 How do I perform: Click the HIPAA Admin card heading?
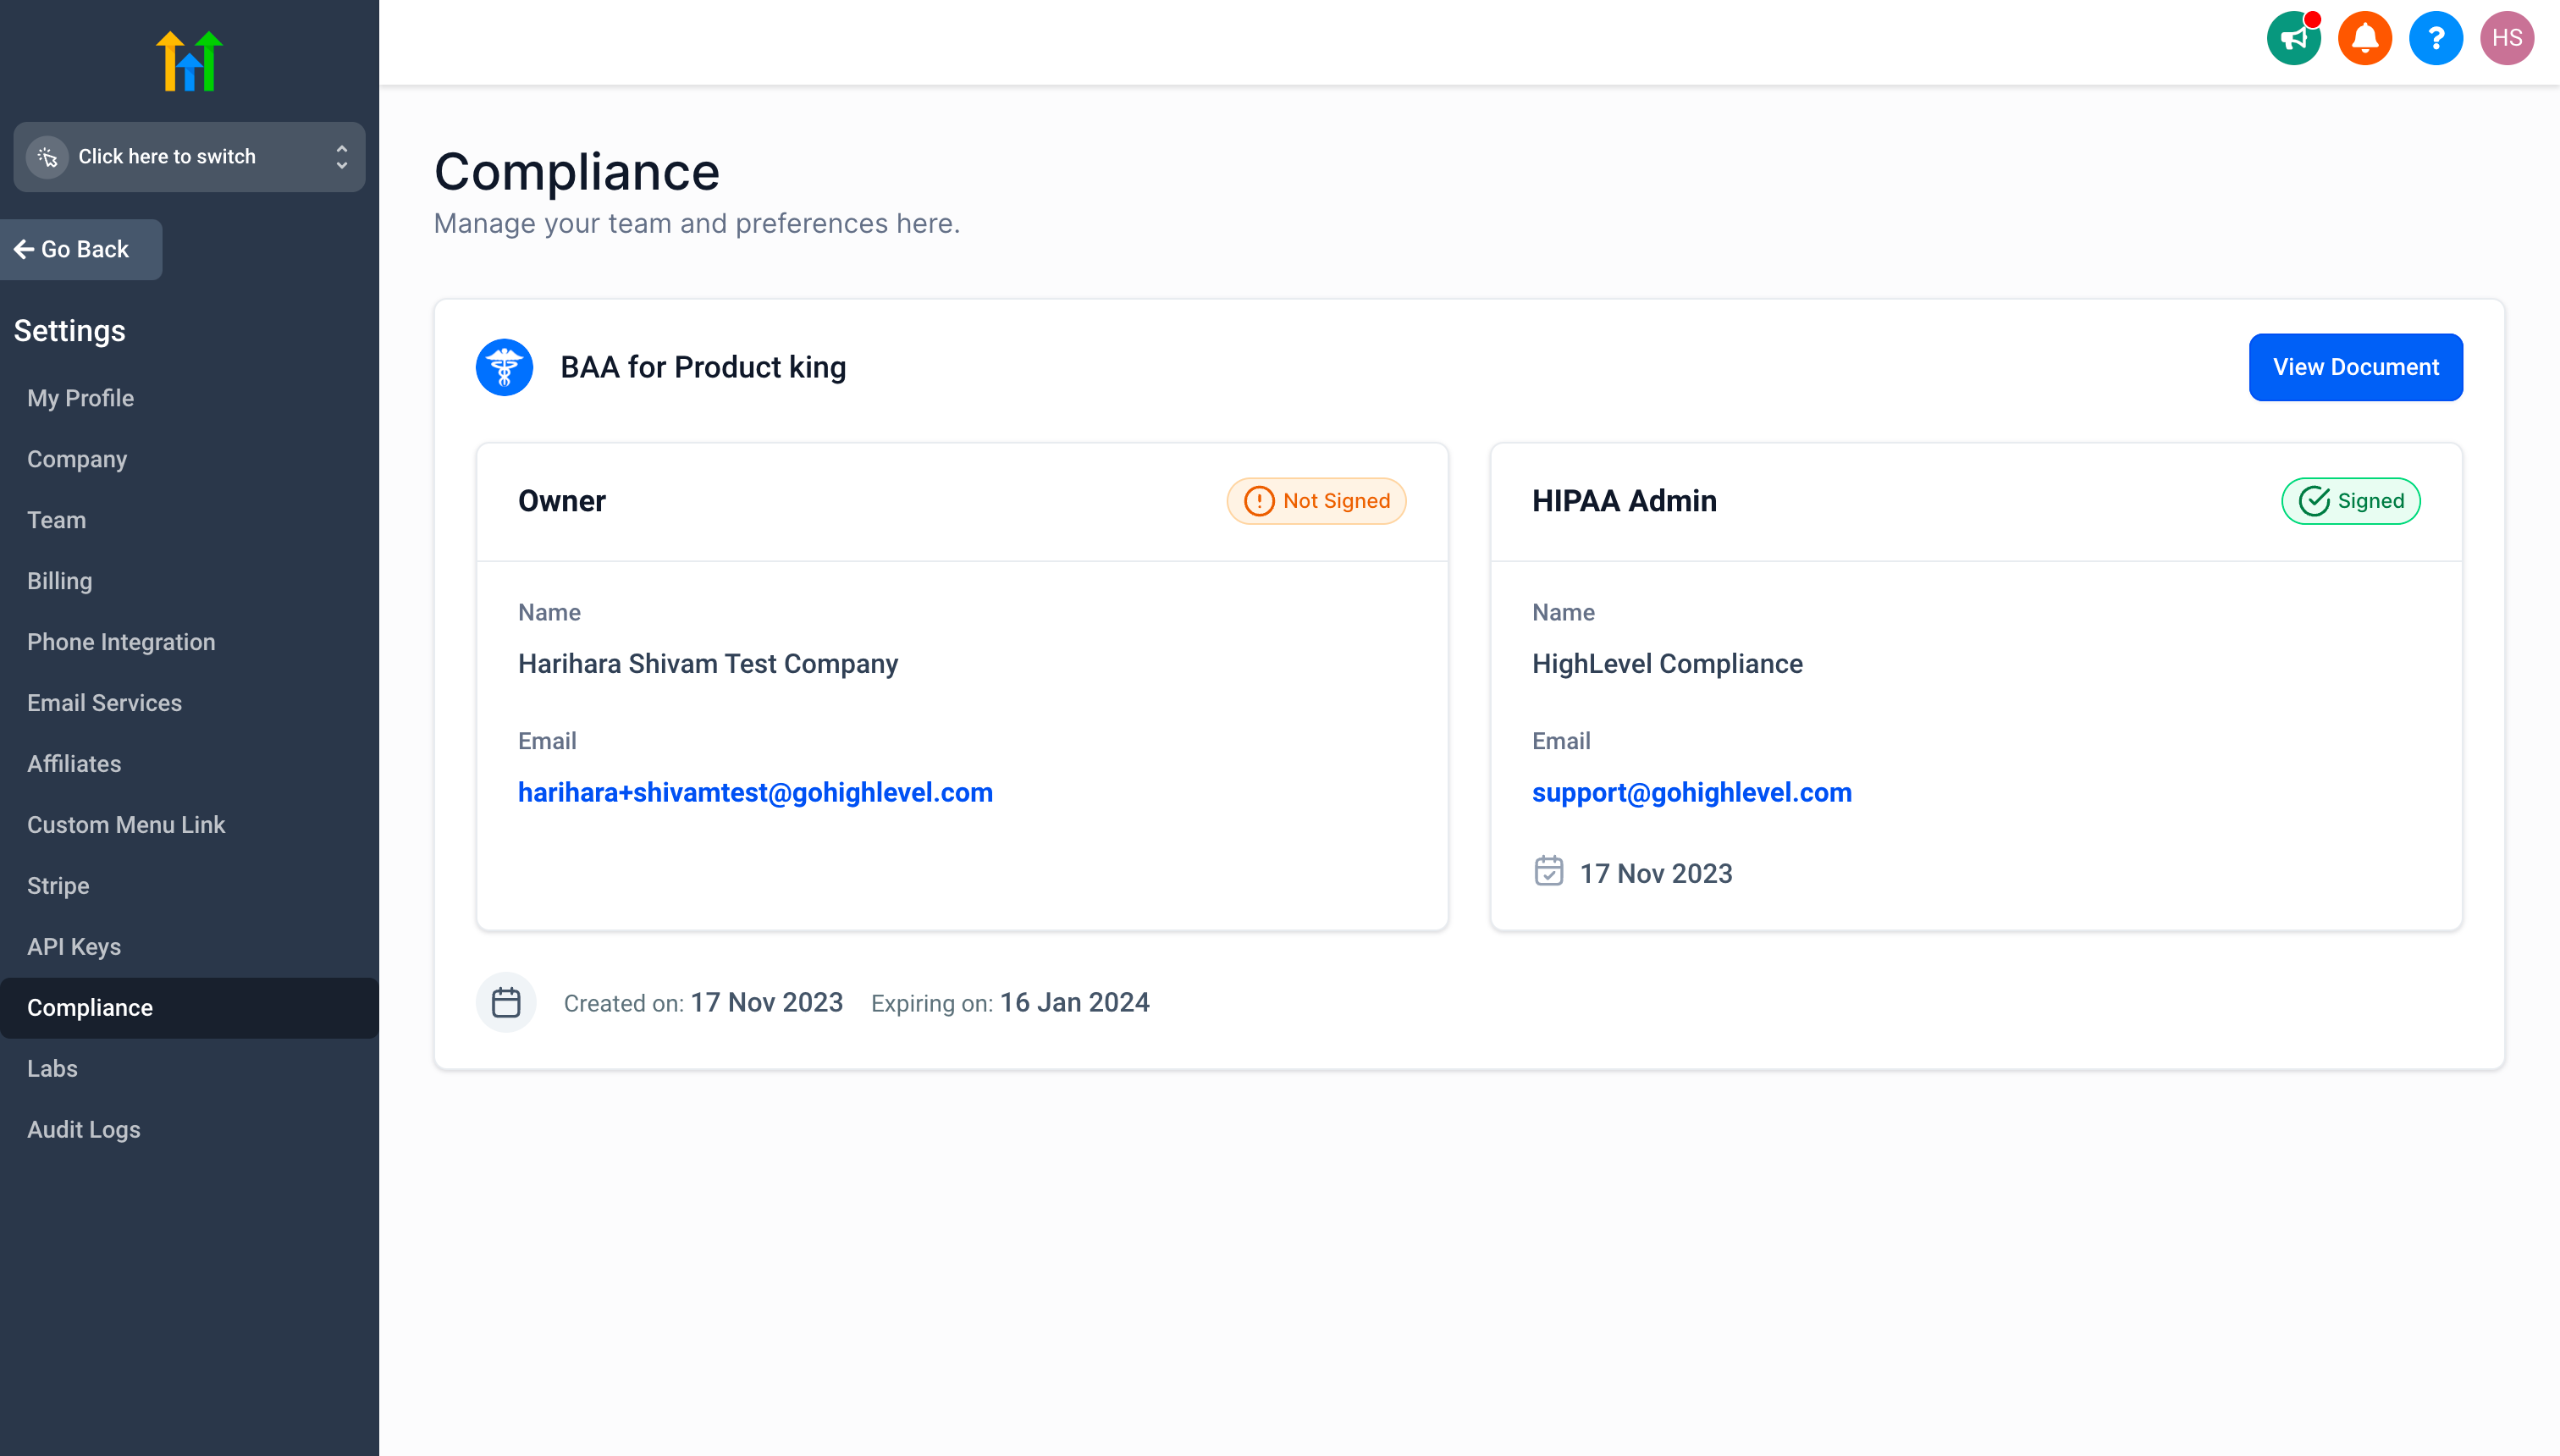point(1624,501)
